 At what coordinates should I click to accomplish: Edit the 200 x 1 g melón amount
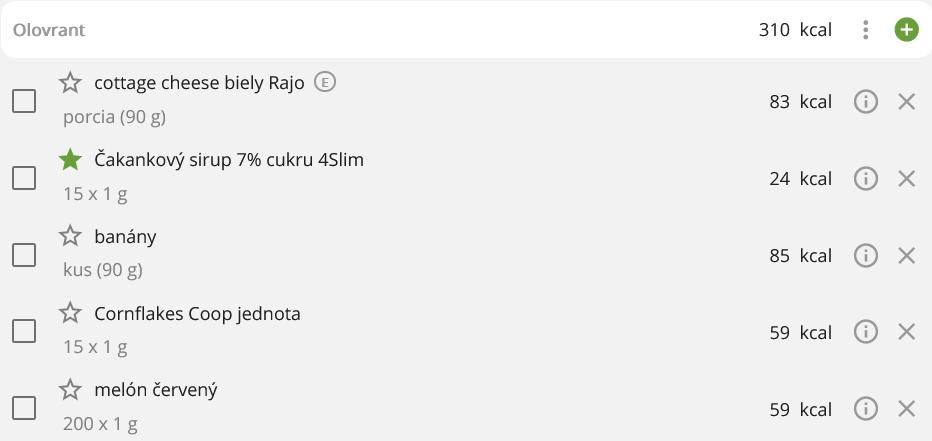coord(100,424)
